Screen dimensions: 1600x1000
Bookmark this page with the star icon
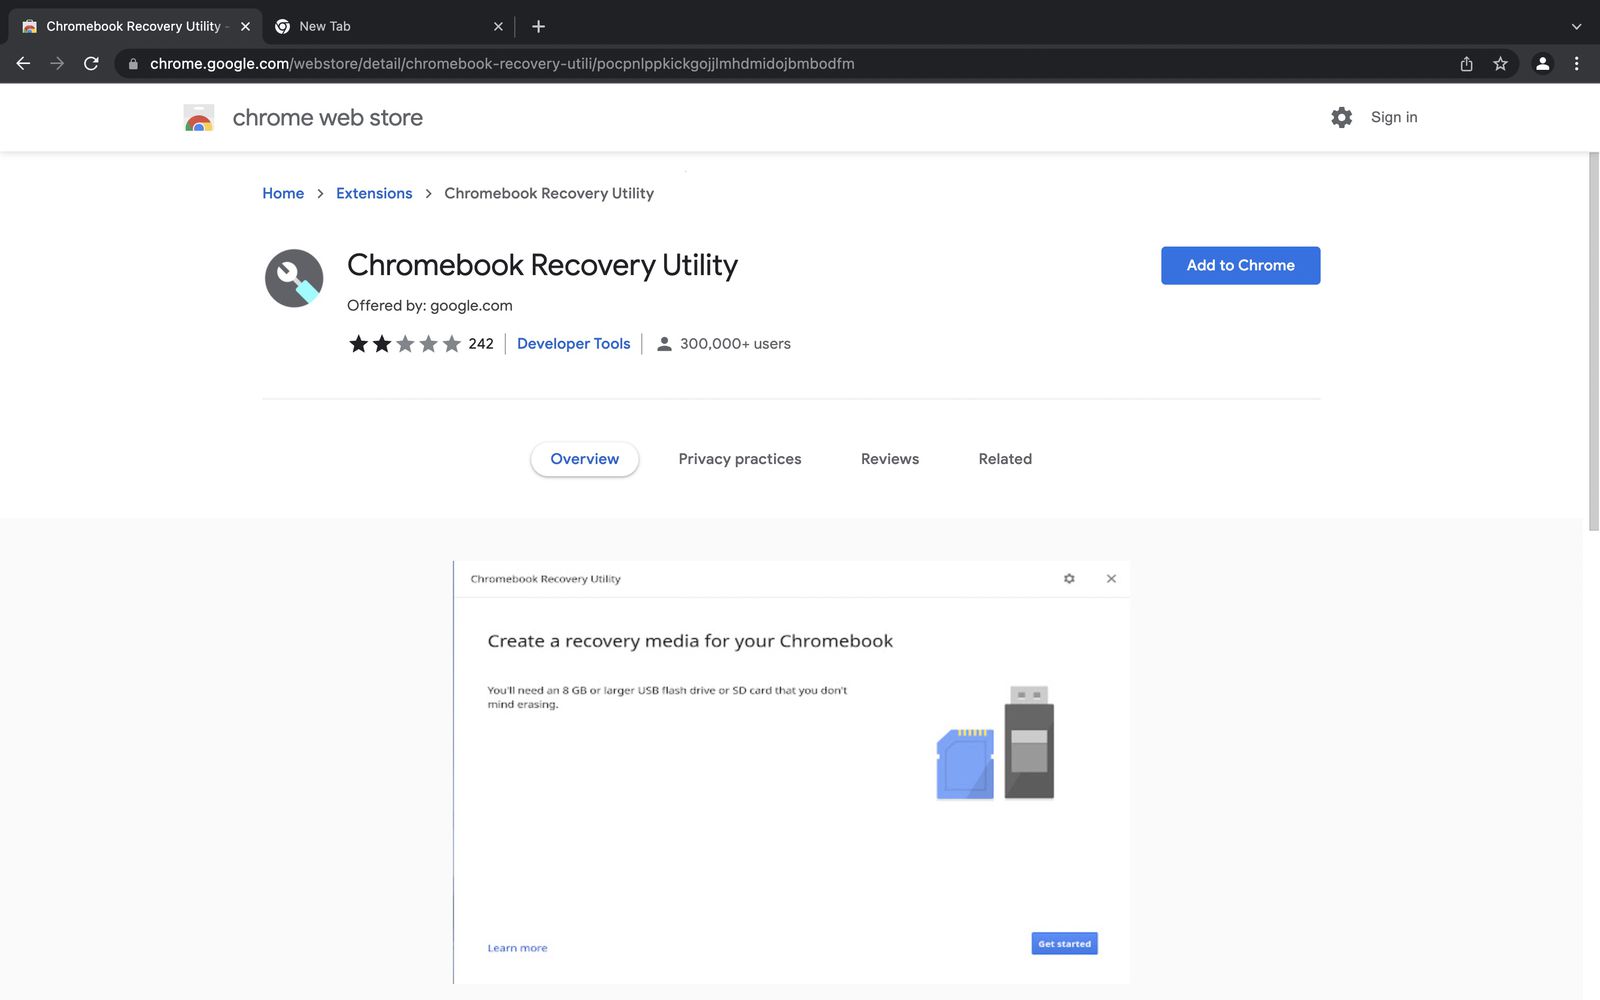tap(1500, 64)
